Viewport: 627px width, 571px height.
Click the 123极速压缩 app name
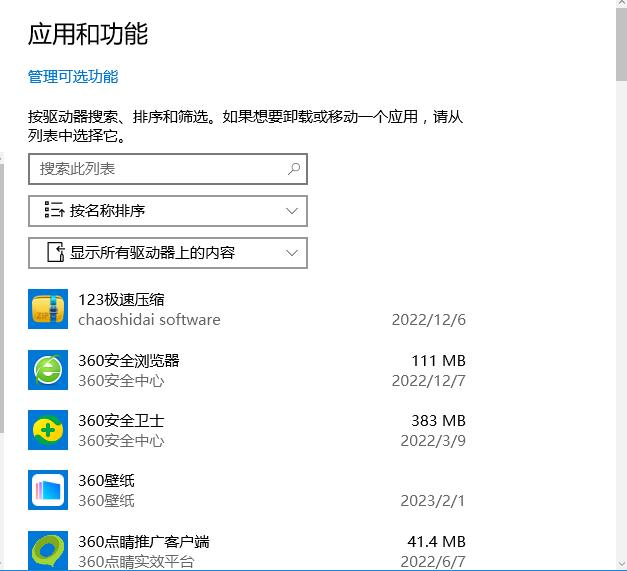(x=121, y=299)
